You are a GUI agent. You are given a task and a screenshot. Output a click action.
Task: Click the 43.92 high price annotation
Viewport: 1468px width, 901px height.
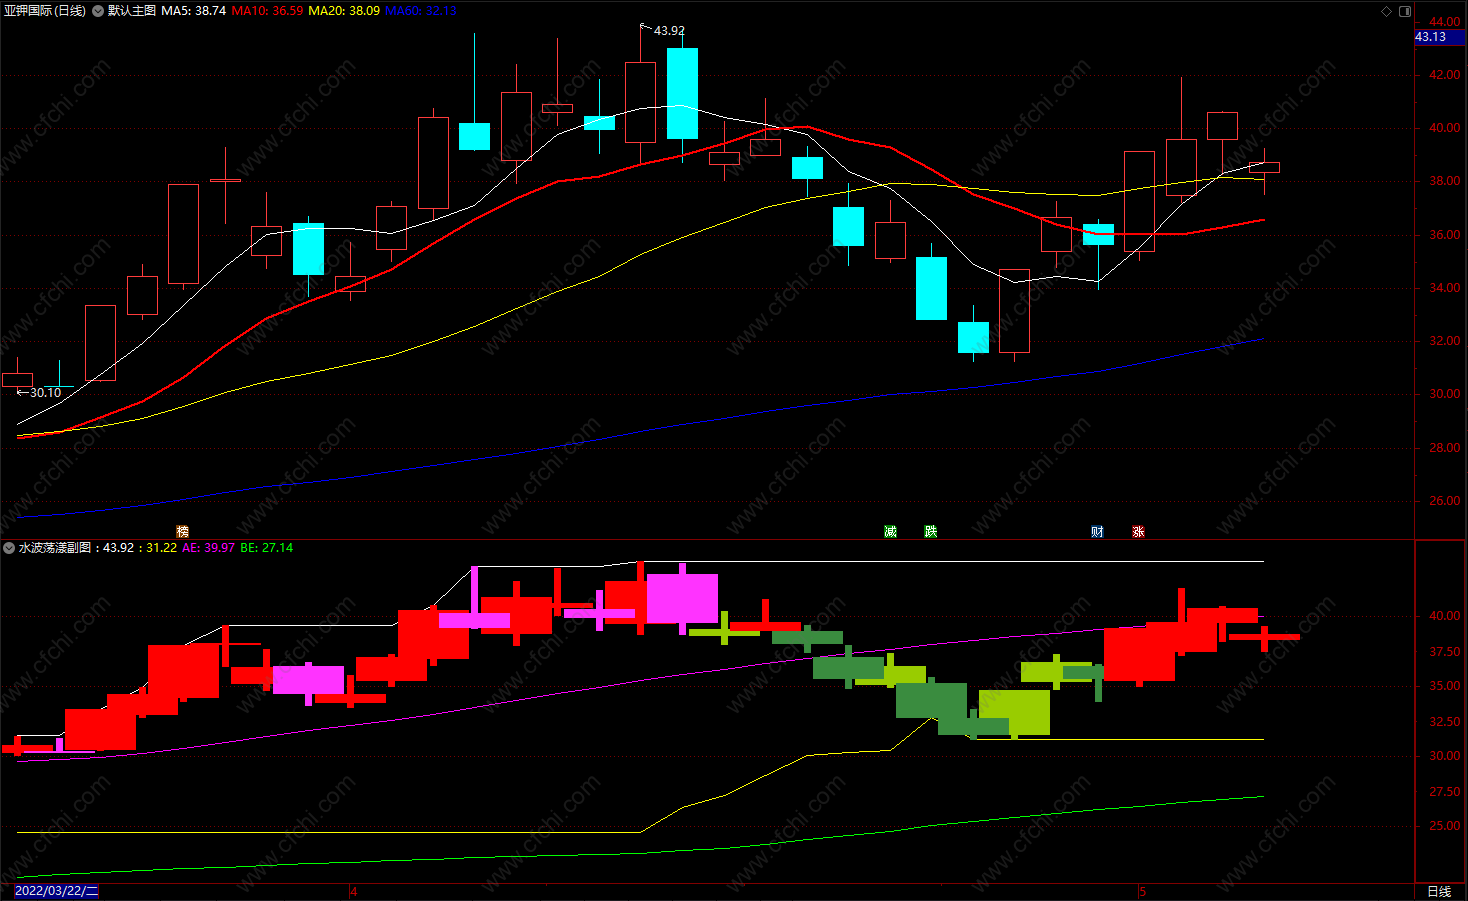point(669,31)
